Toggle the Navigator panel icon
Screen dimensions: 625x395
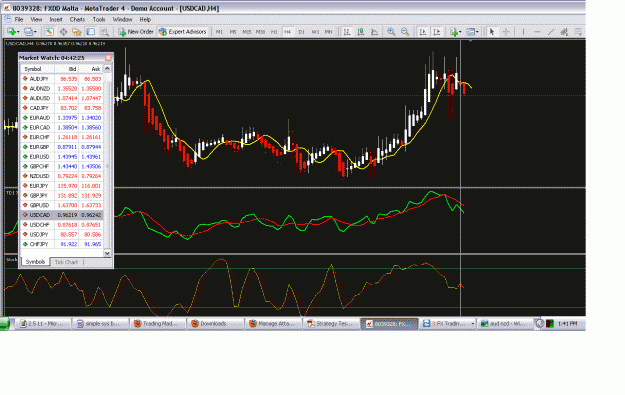point(77,32)
